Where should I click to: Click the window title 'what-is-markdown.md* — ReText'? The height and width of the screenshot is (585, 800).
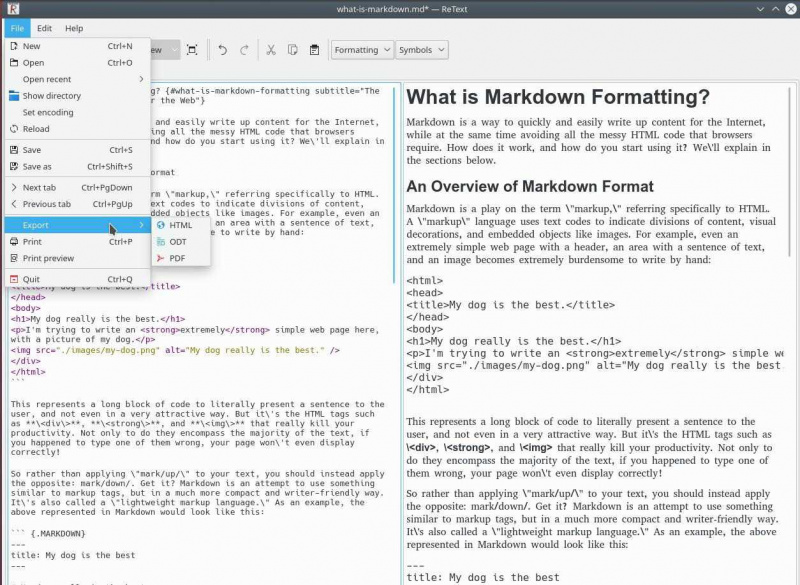(x=402, y=9)
